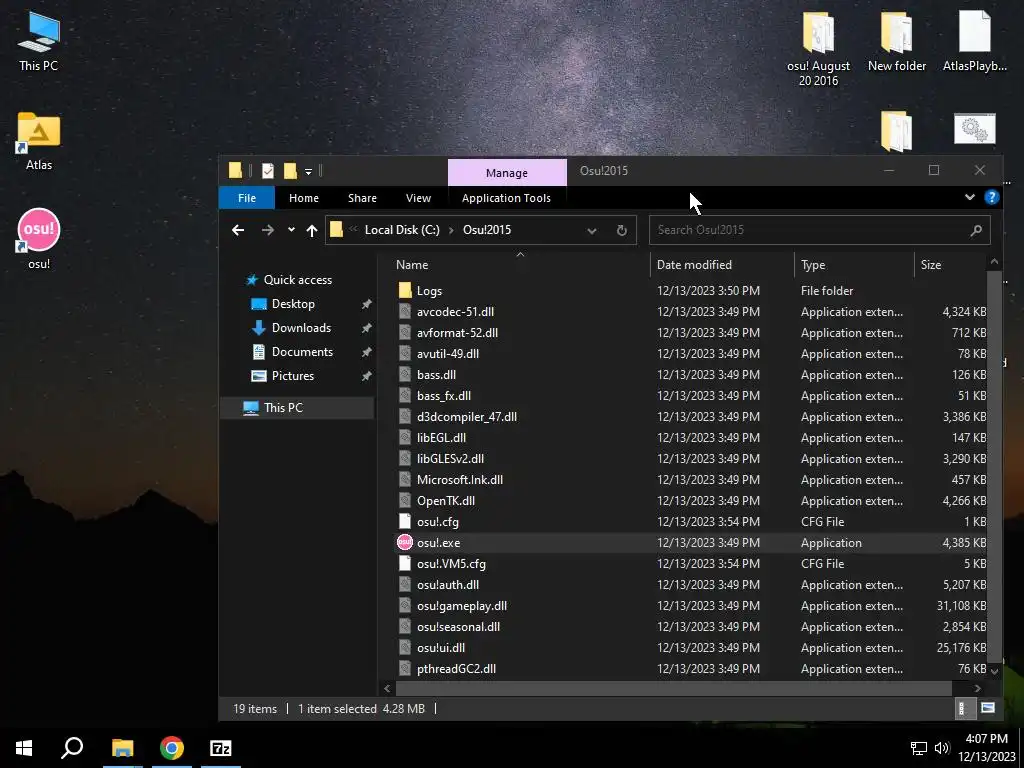Select the osu!.cfg file
The height and width of the screenshot is (768, 1024).
coord(438,522)
